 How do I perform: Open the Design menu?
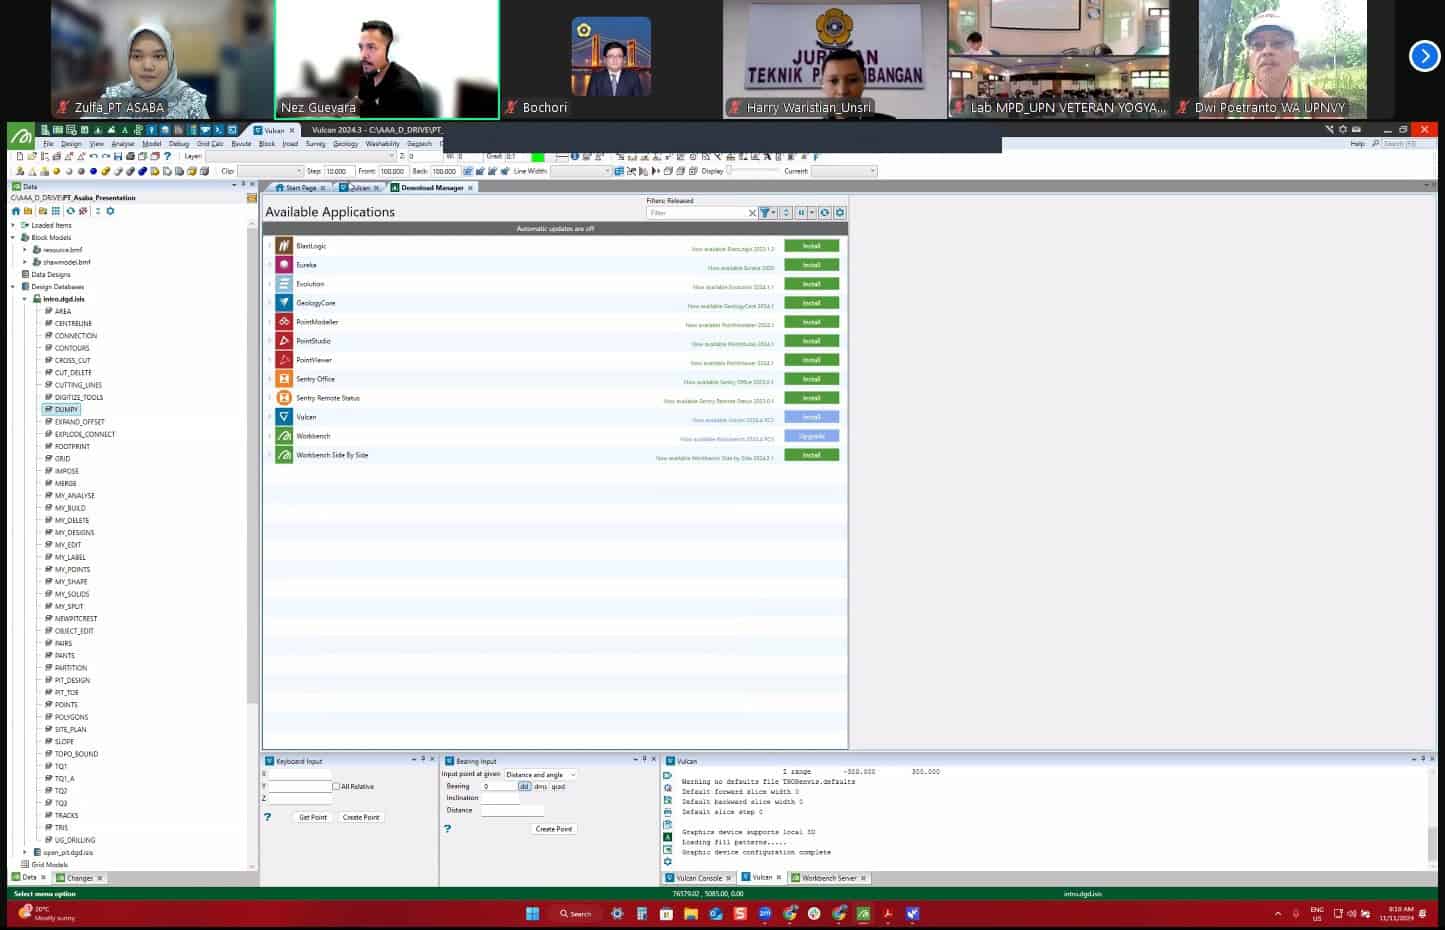tap(71, 144)
